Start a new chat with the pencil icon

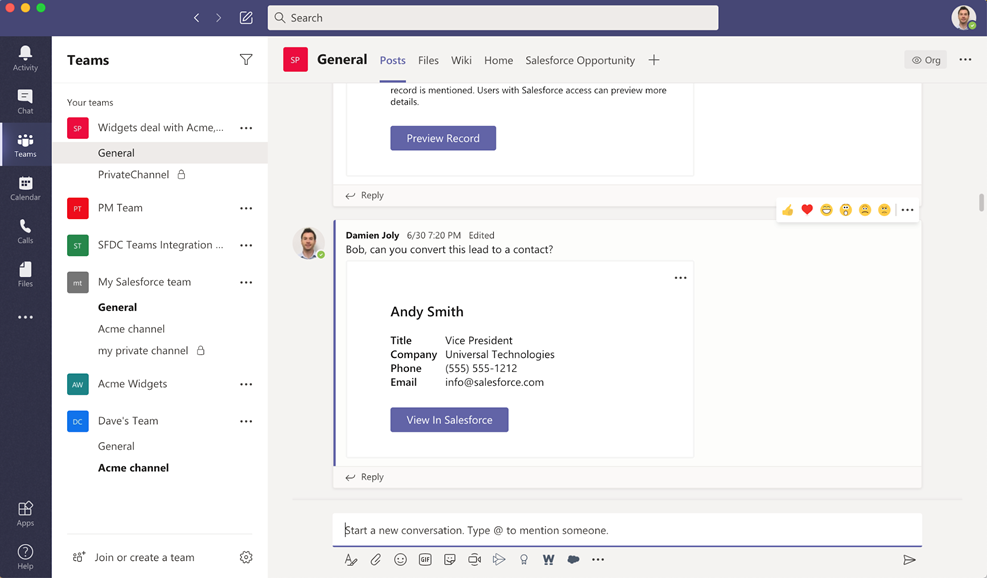click(245, 17)
